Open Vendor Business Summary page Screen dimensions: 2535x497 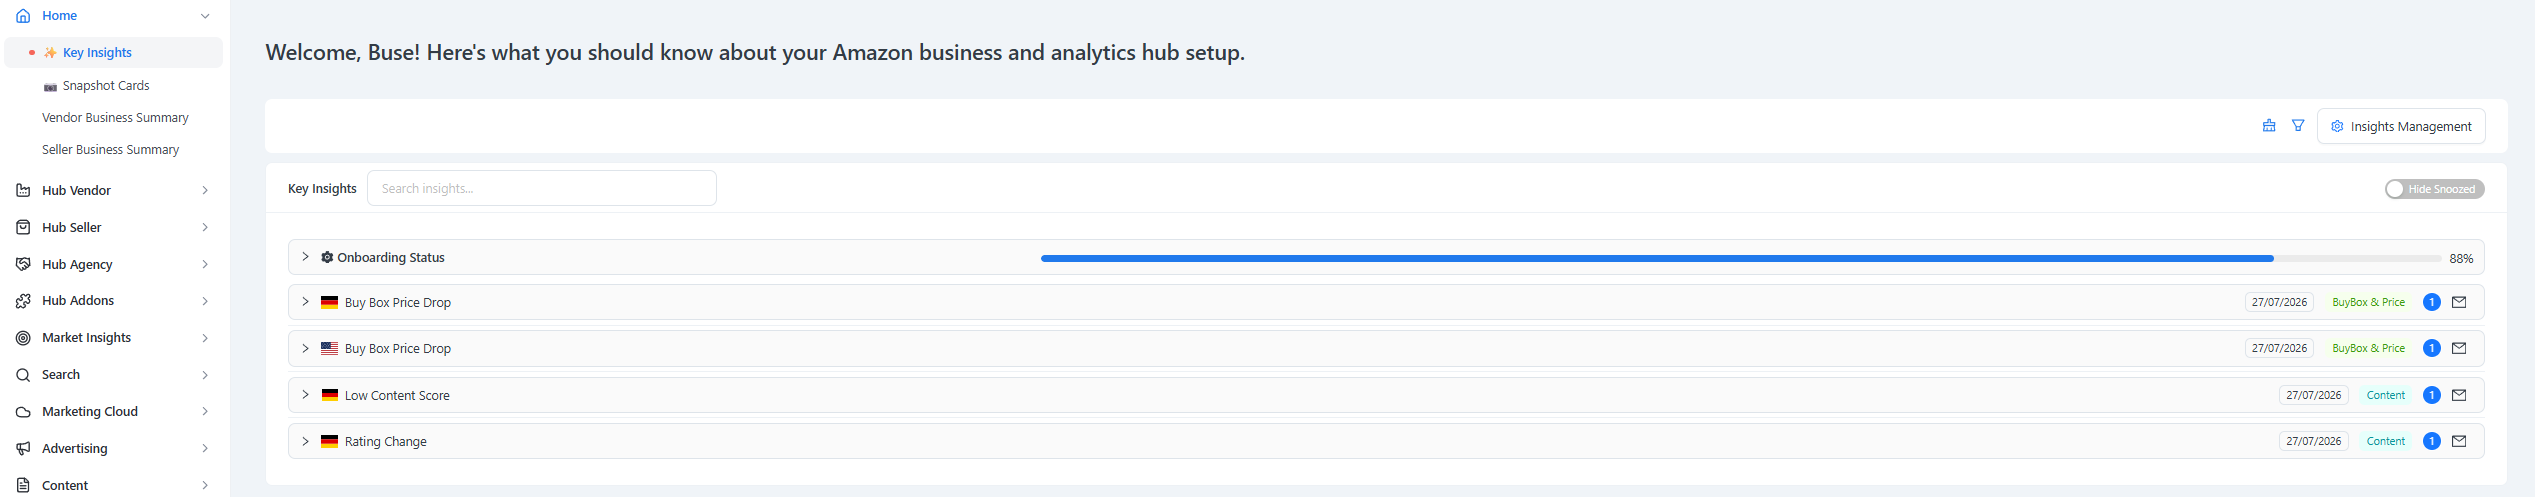point(115,118)
